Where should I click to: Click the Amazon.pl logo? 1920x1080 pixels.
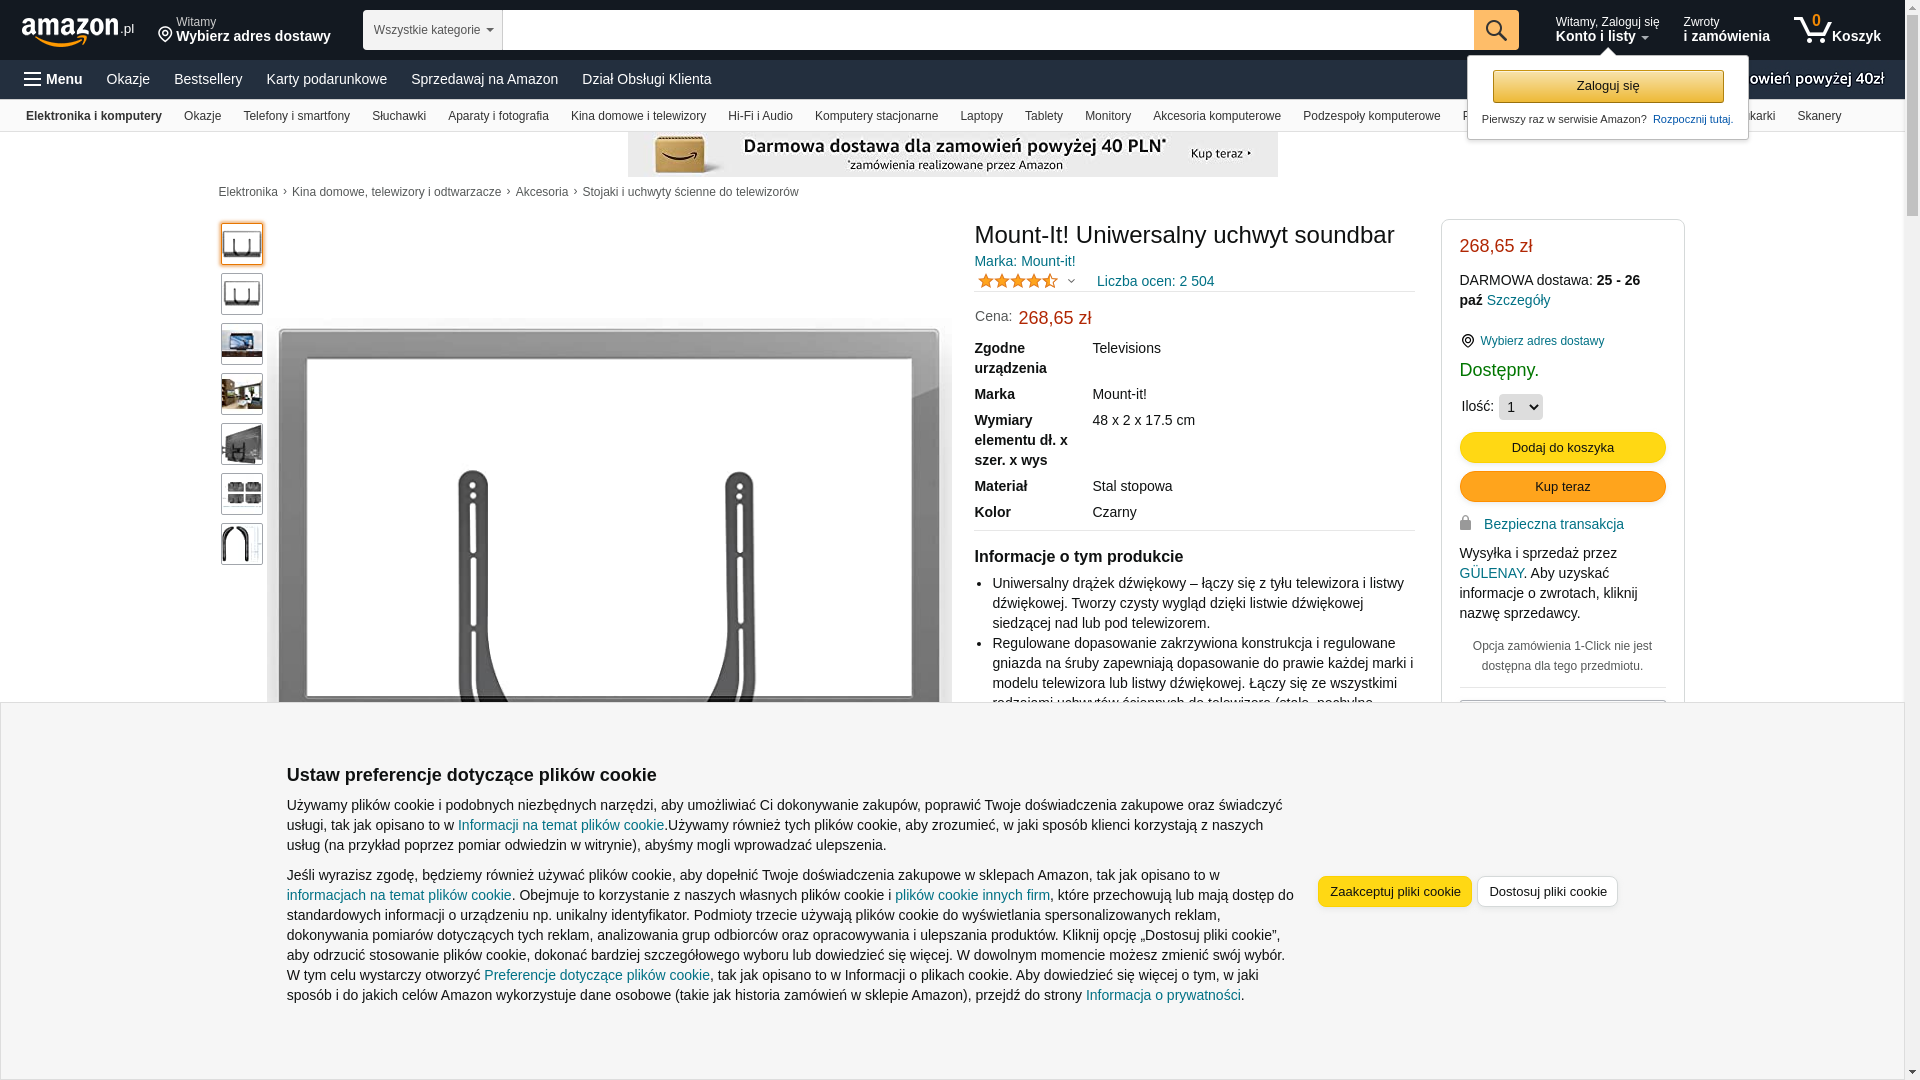pyautogui.click(x=77, y=31)
